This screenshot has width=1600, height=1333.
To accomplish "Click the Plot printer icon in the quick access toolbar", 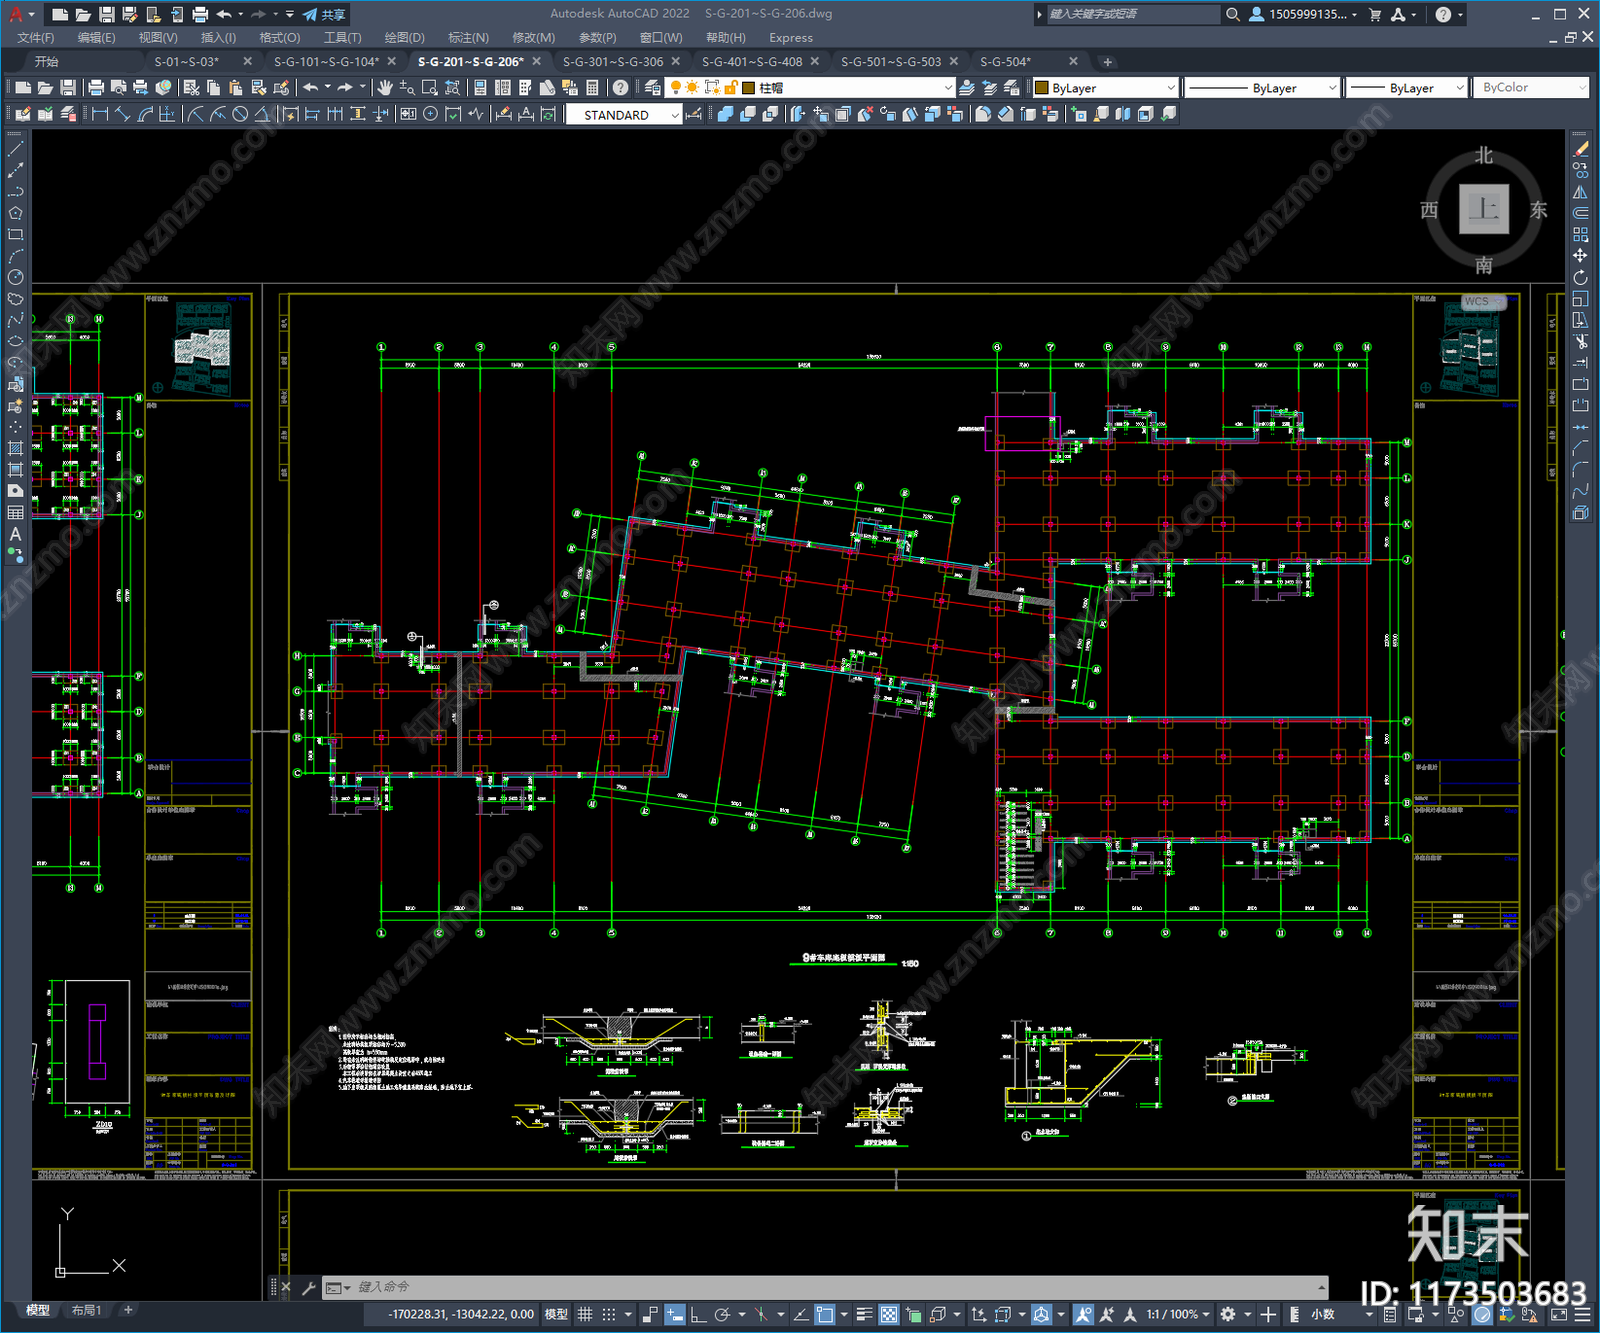I will [200, 14].
